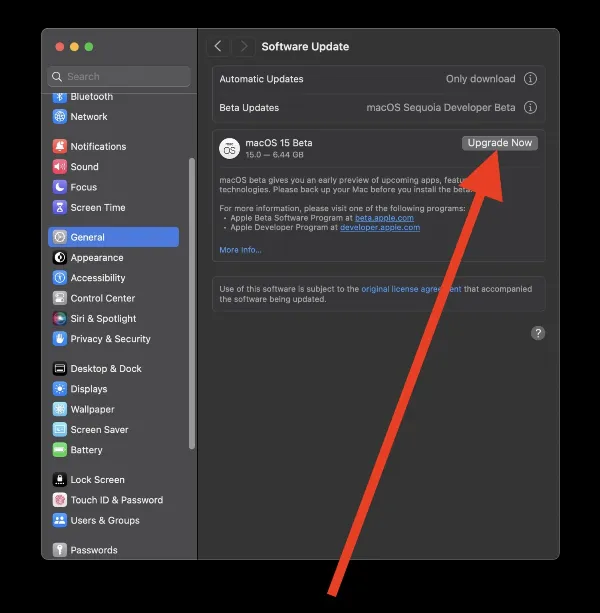The image size is (600, 613).
Task: Click the yellow minimize window button
Action: (74, 47)
